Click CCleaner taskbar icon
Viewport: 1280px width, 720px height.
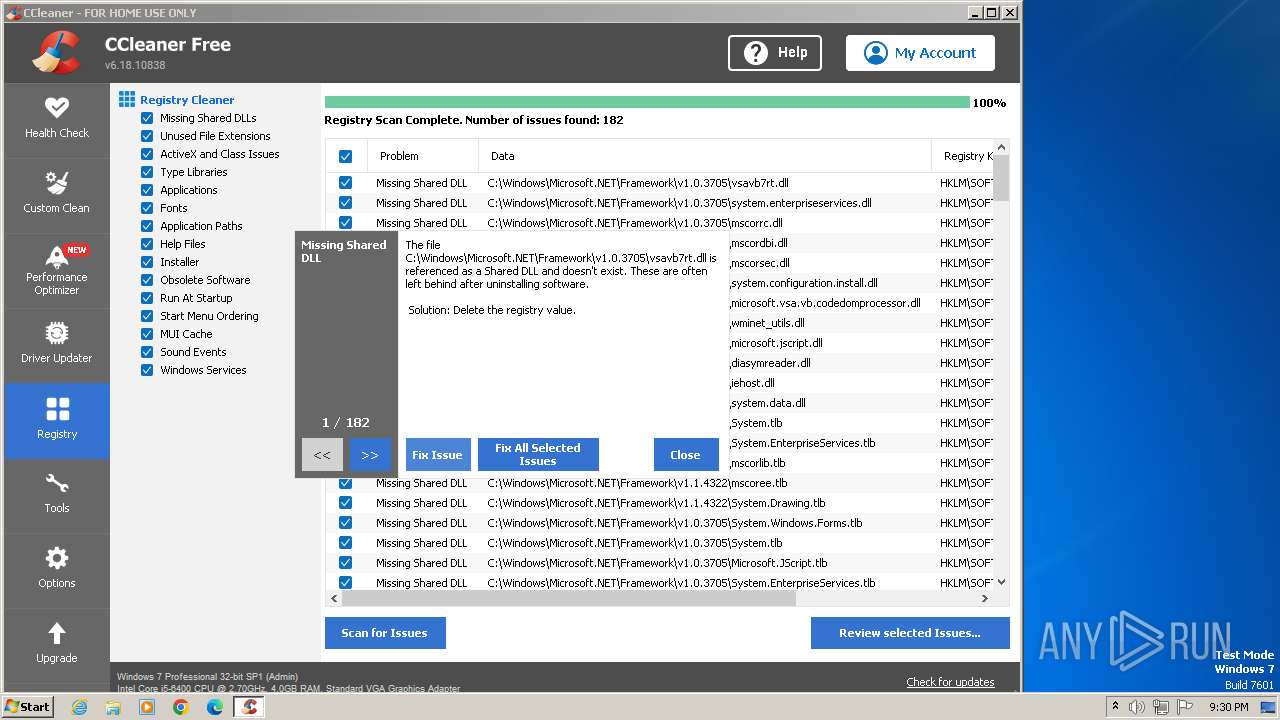(250, 707)
